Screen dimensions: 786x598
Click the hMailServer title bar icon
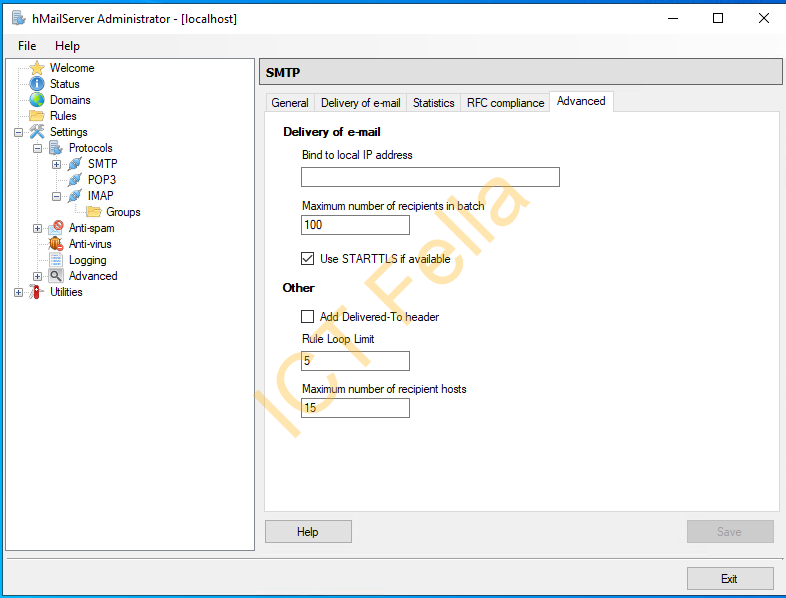point(19,19)
